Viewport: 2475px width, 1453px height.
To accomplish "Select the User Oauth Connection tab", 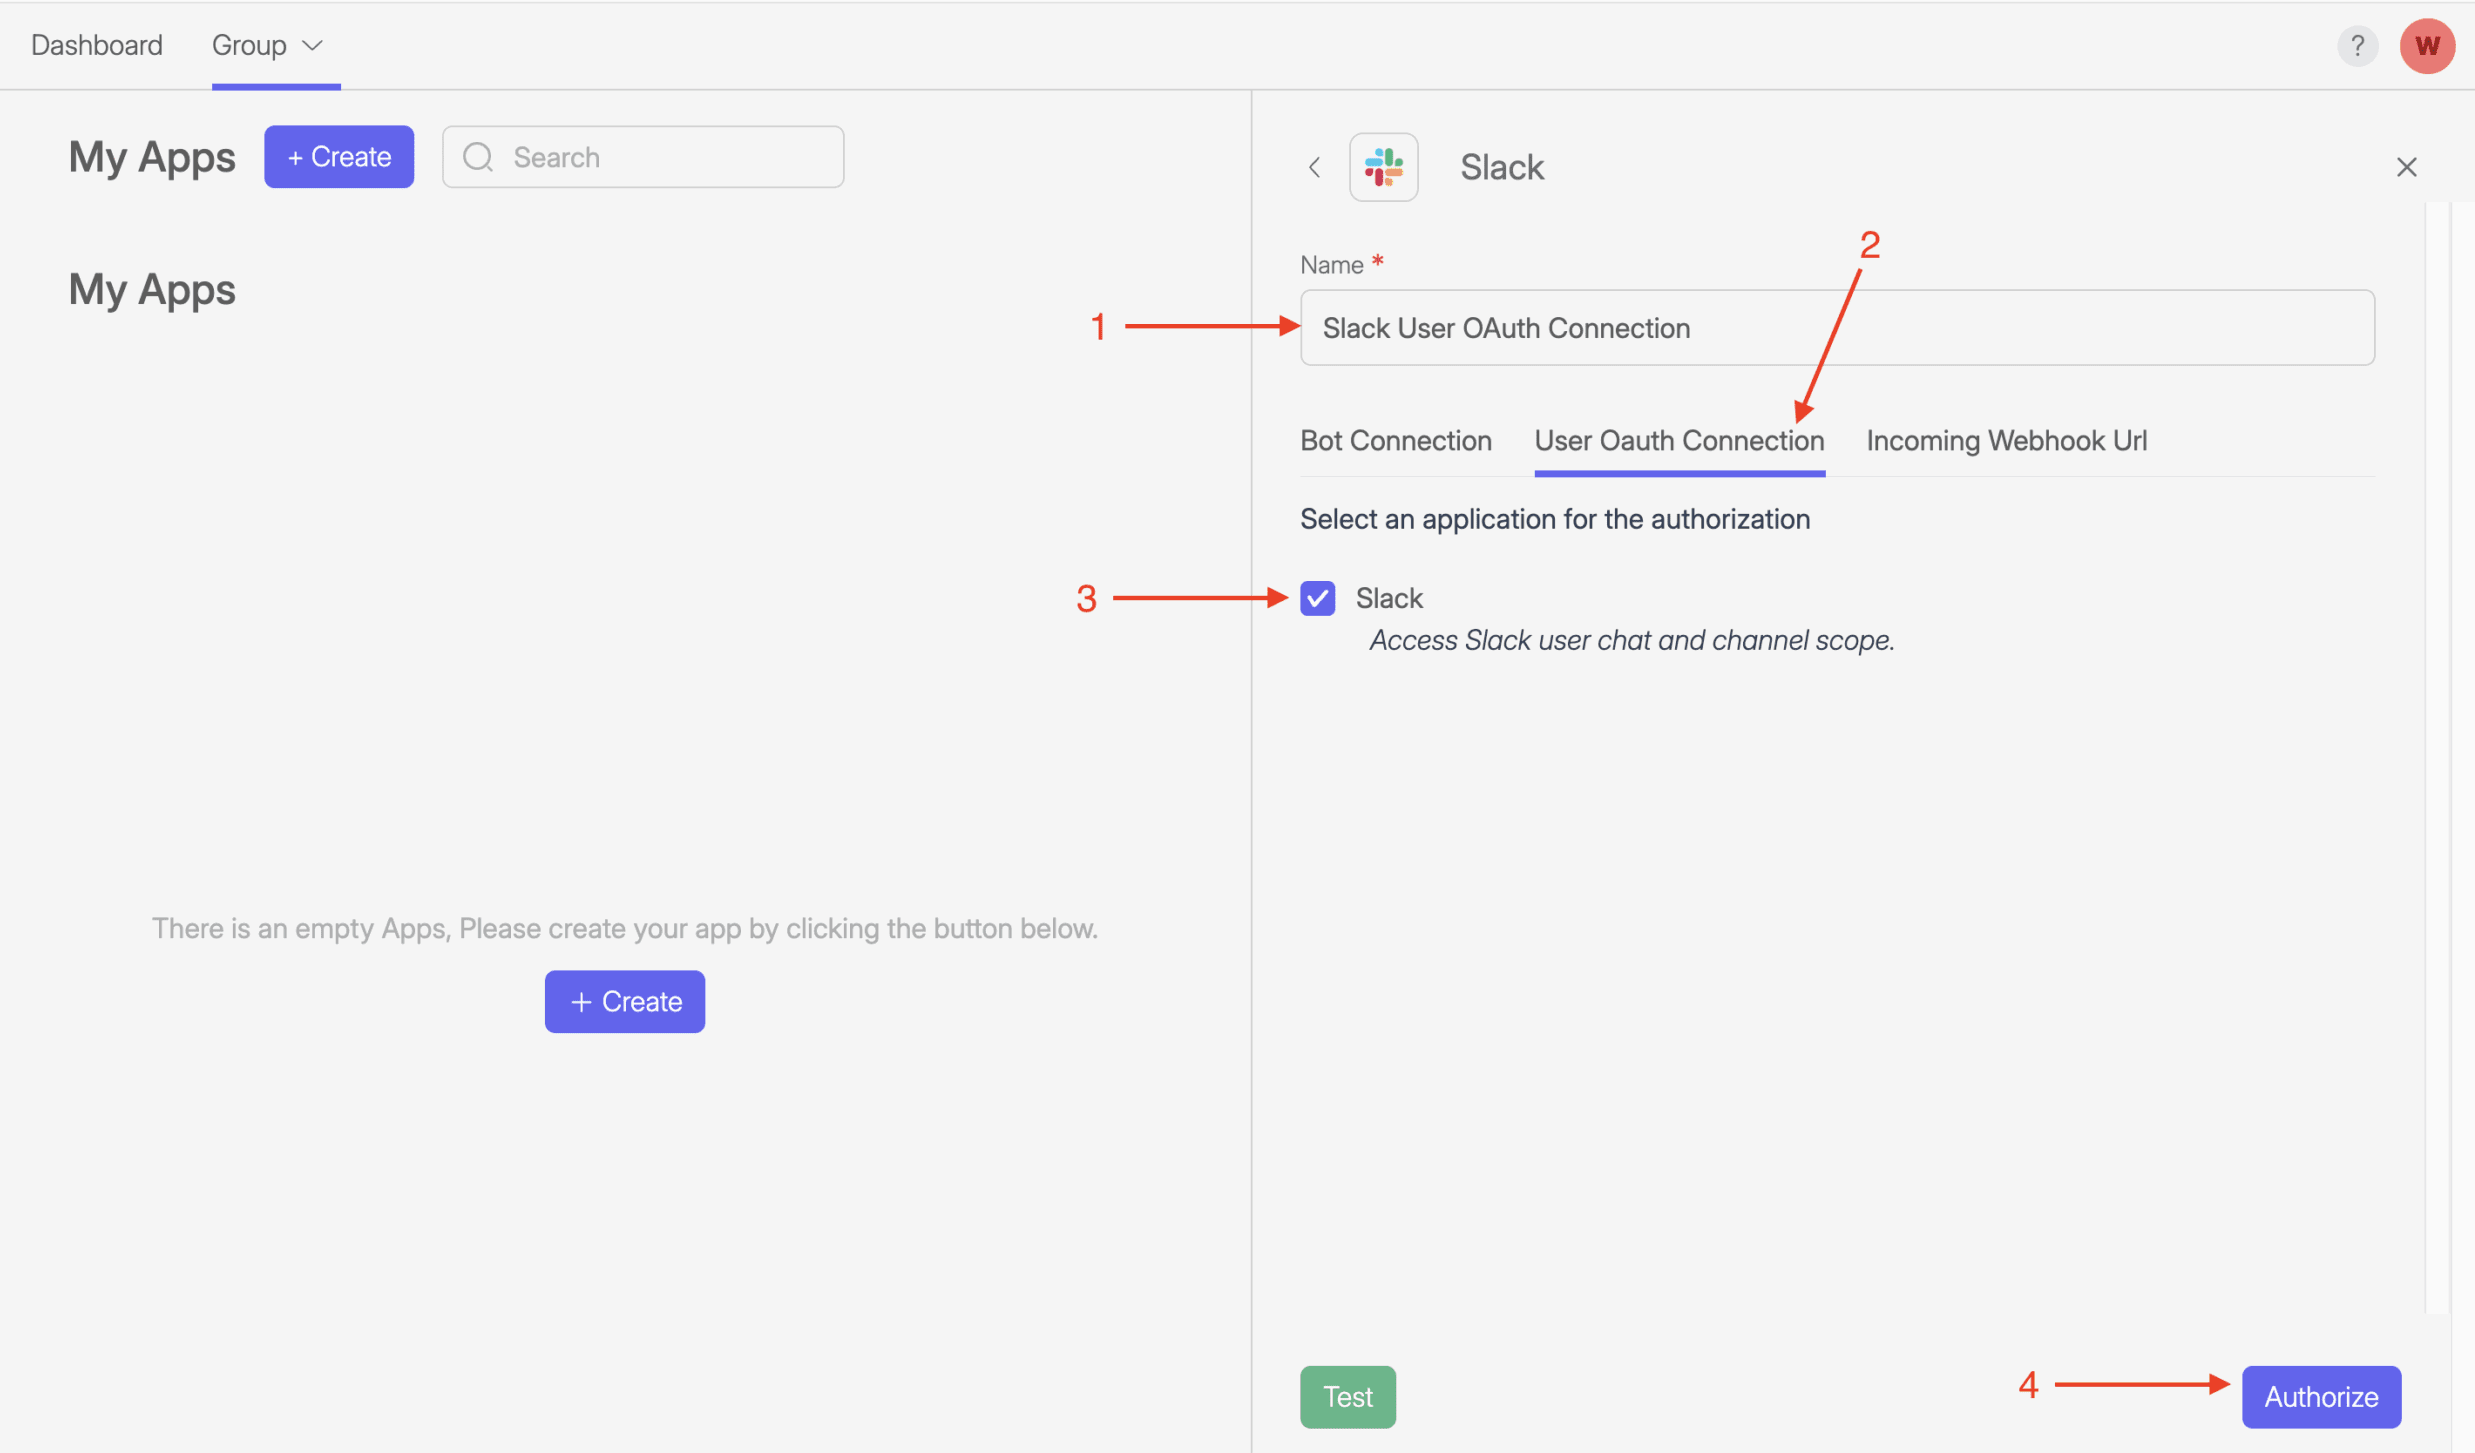I will tap(1678, 440).
